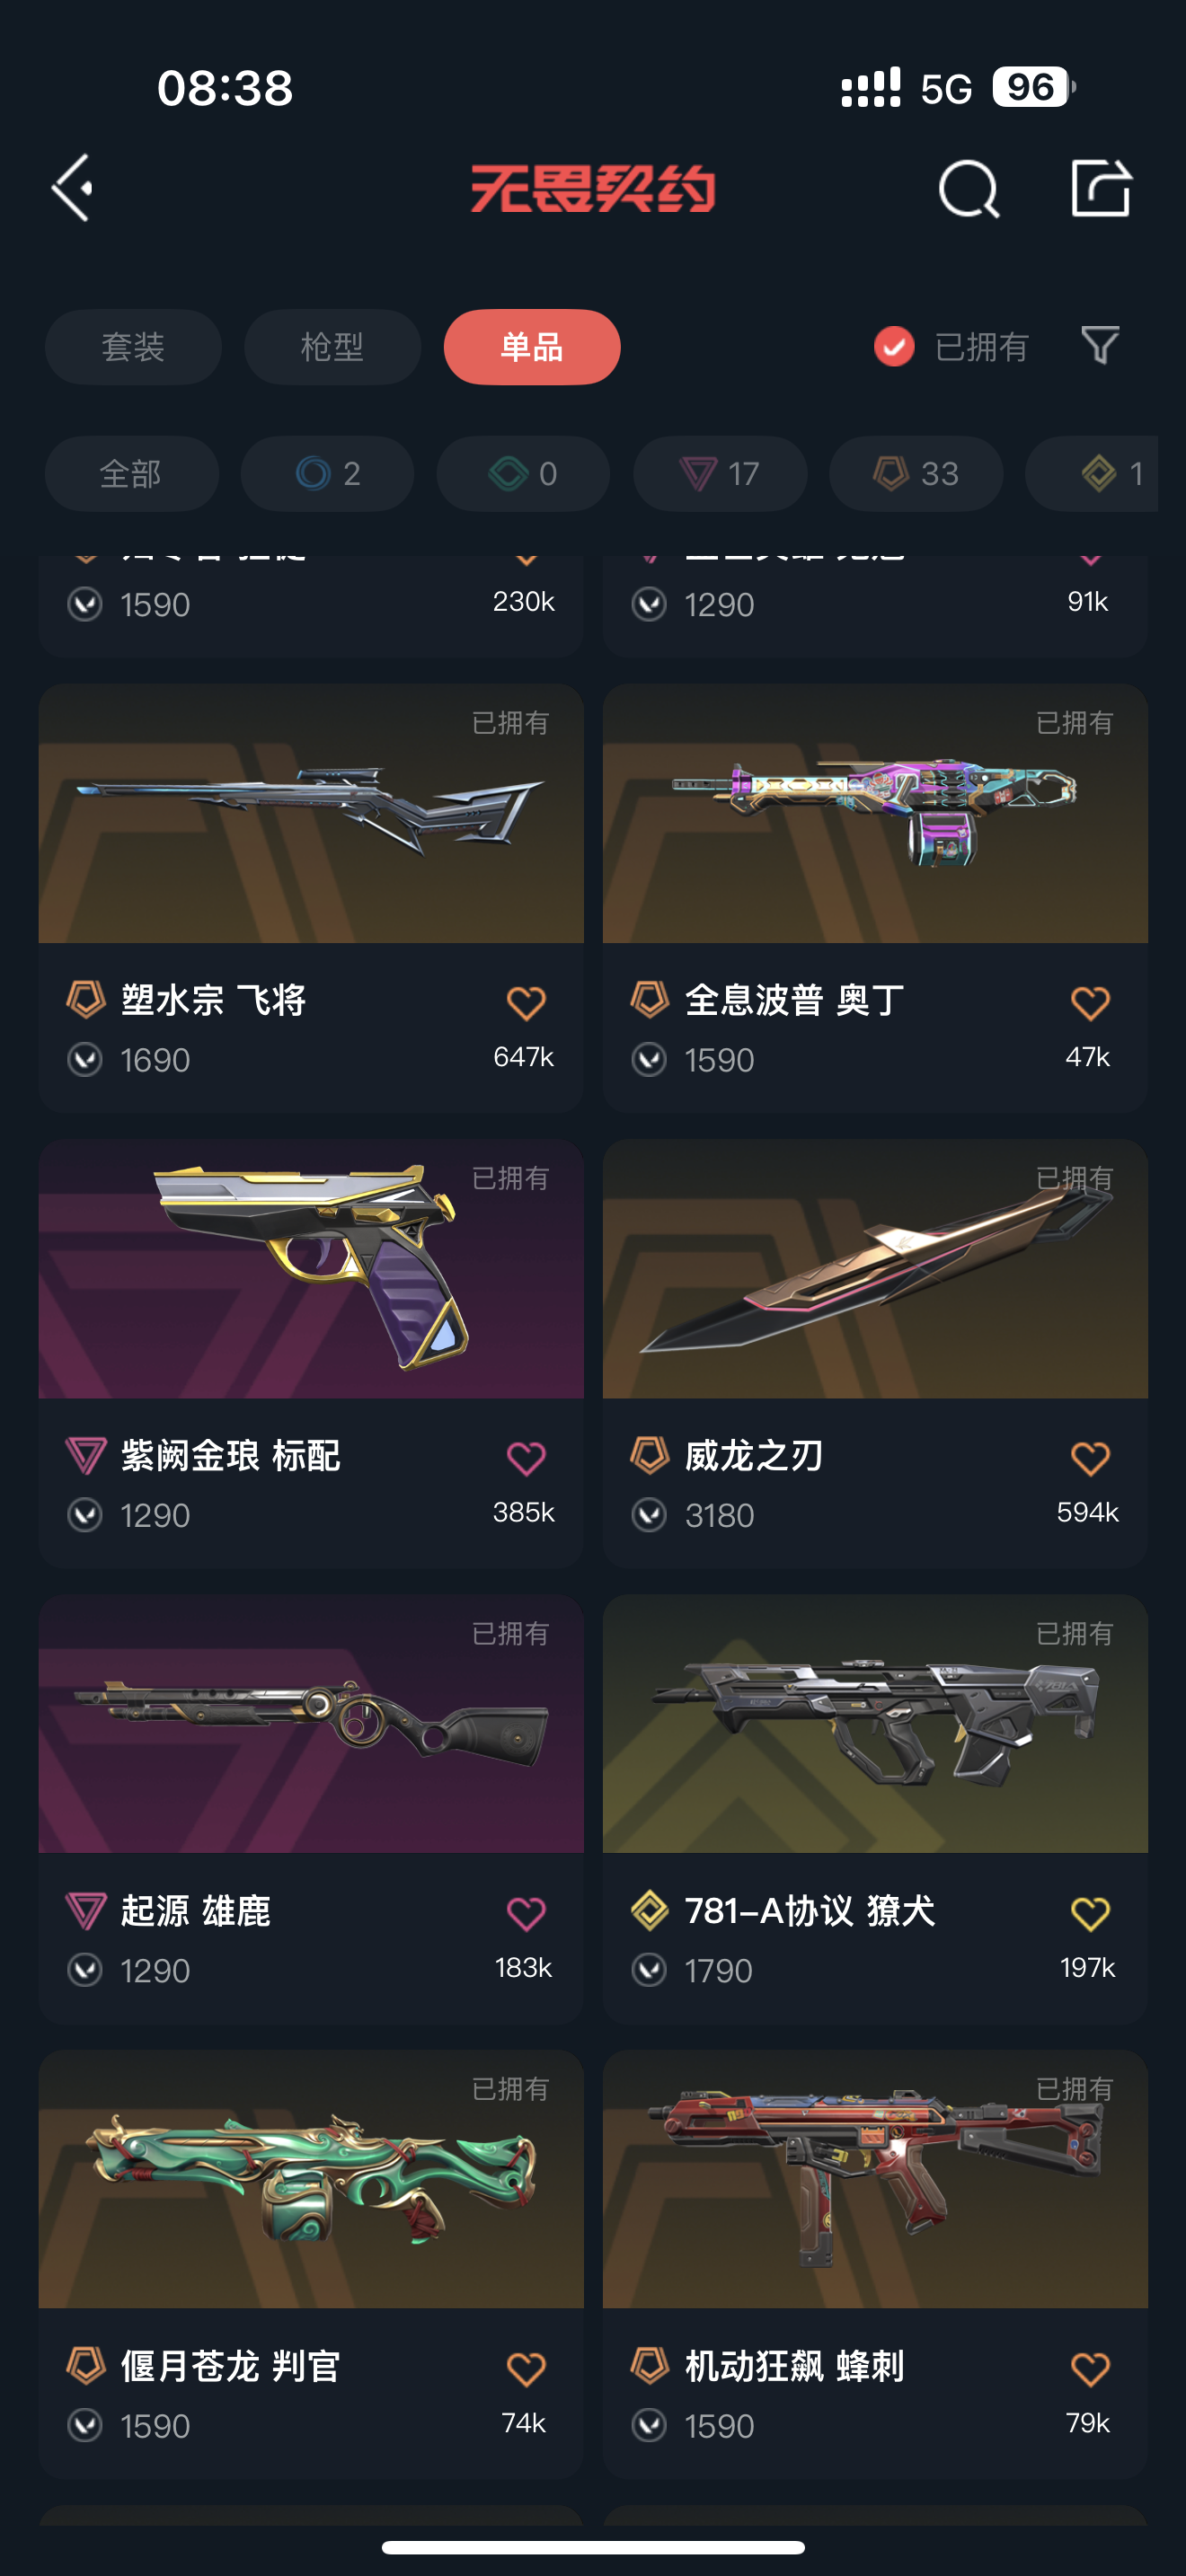
Task: Like the 紫阙金琅 标配 heart icon
Action: (x=525, y=1458)
